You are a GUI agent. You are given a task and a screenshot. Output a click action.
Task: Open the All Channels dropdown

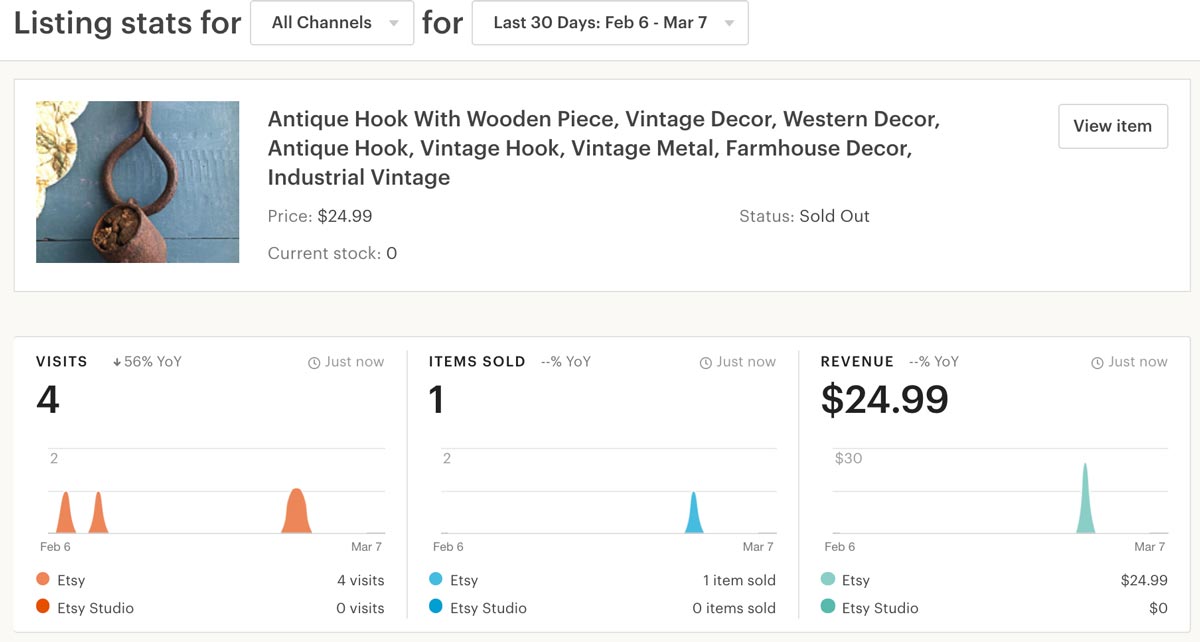[332, 23]
